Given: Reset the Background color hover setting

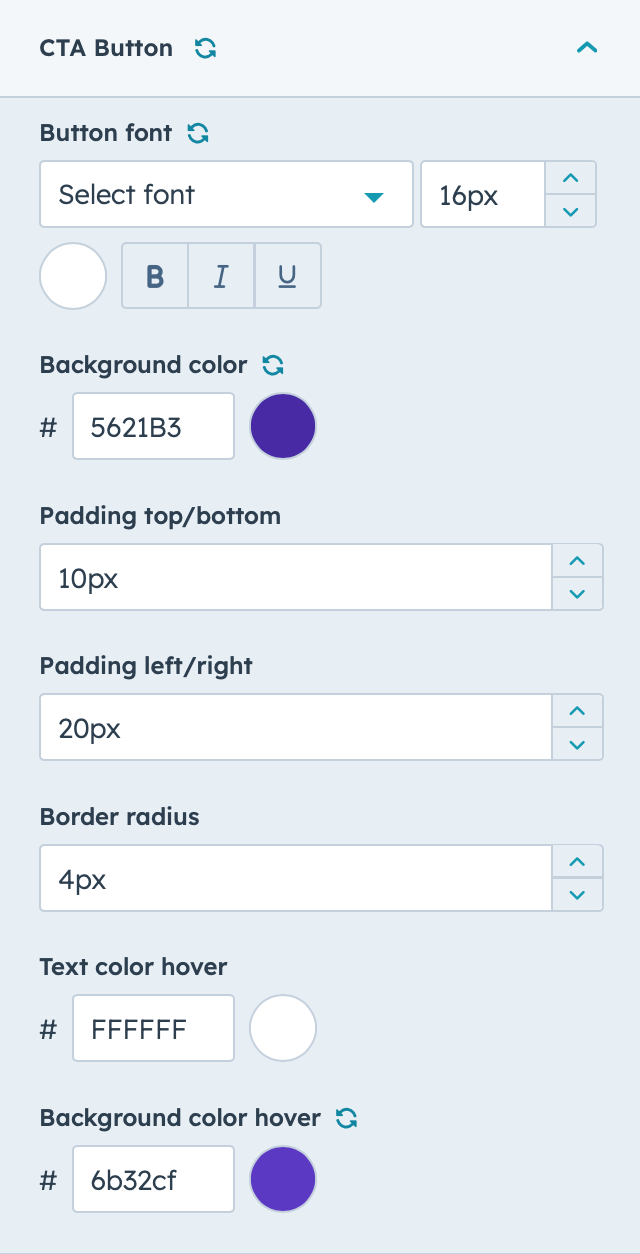Looking at the screenshot, I should 347,1118.
